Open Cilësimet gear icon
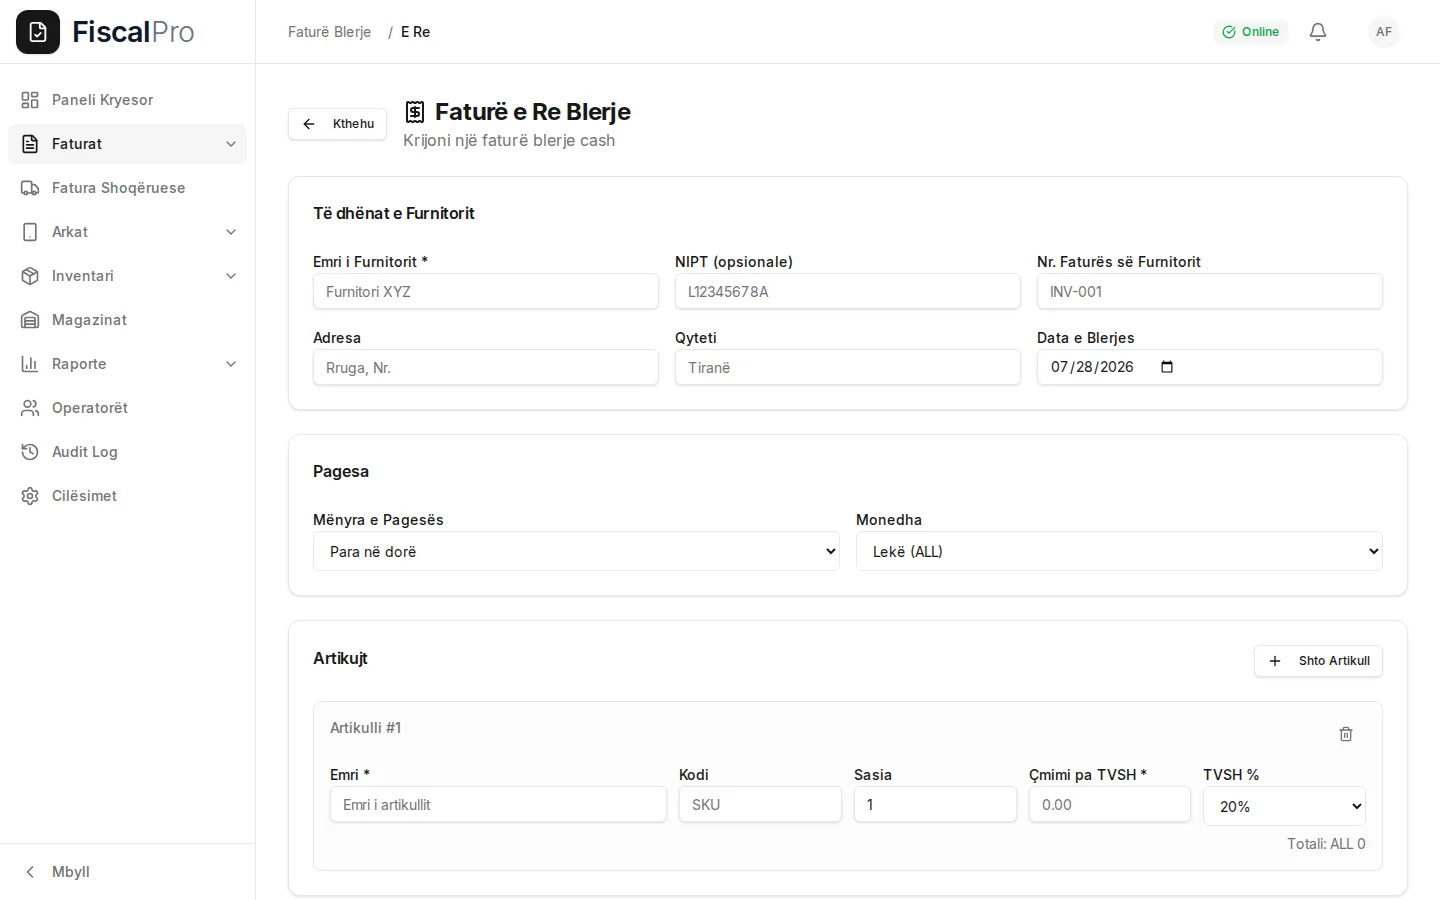1440x900 pixels. click(30, 496)
